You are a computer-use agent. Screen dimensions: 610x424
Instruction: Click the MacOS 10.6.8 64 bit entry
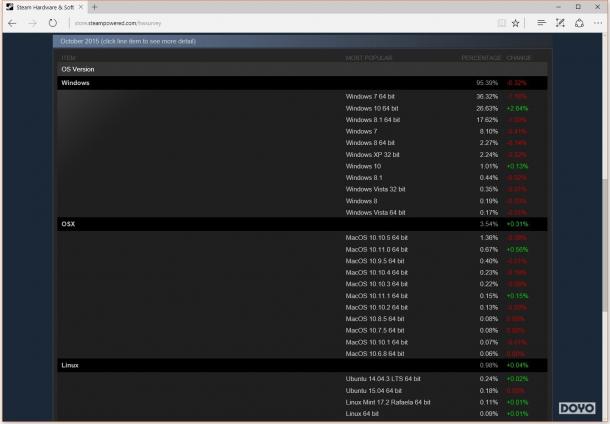tap(375, 354)
